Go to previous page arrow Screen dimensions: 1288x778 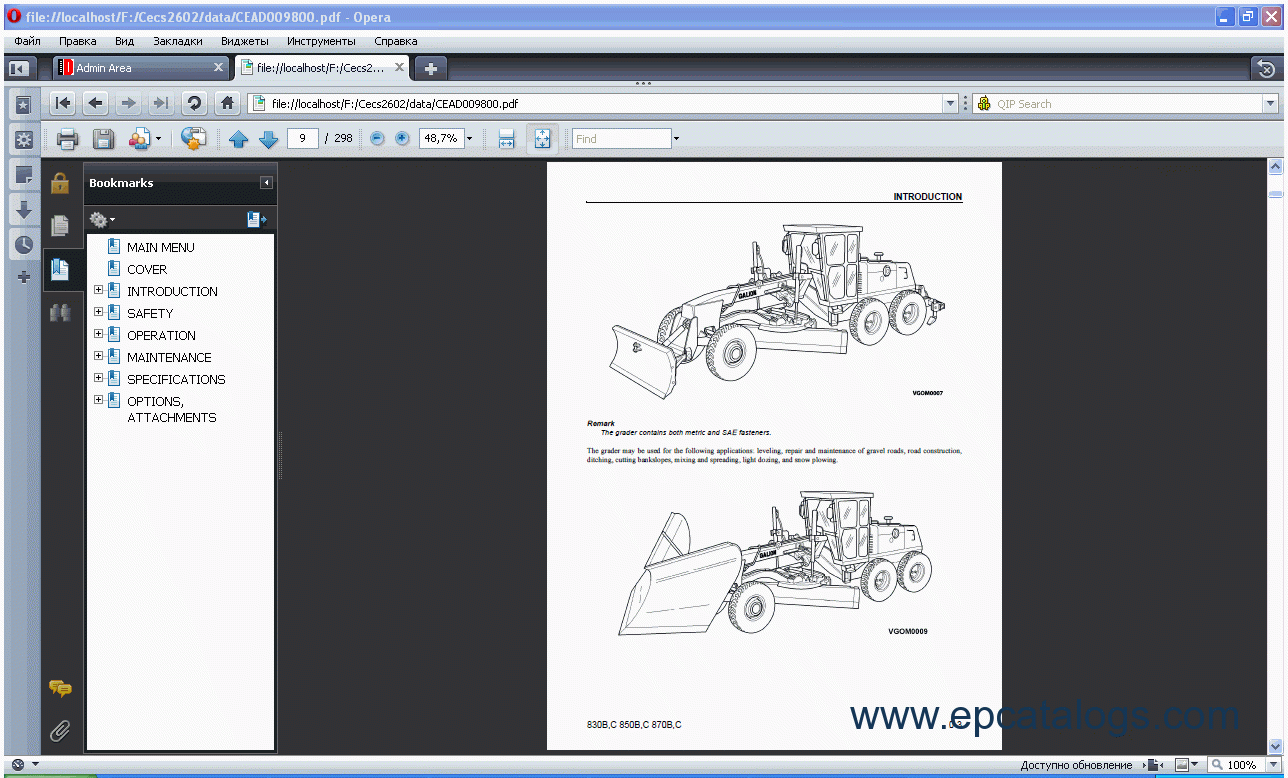coord(238,139)
